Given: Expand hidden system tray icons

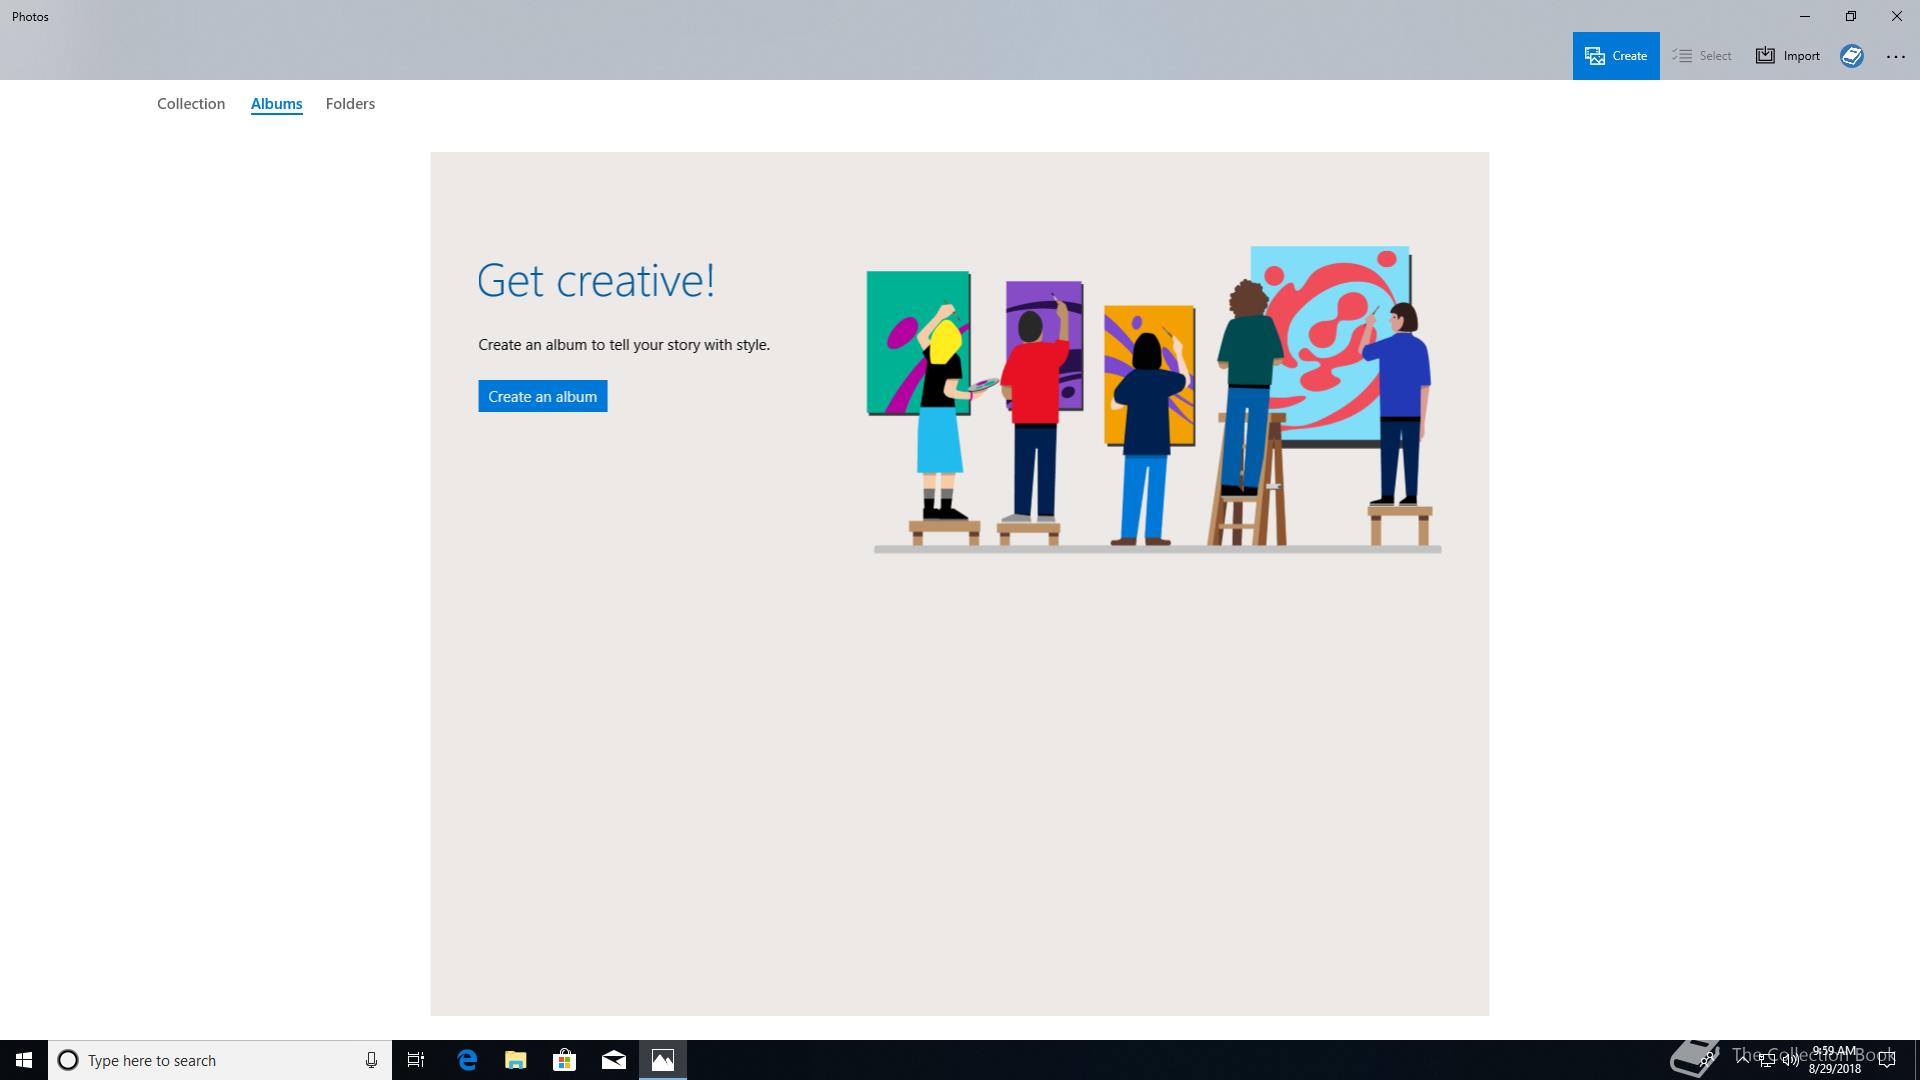Looking at the screenshot, I should tap(1742, 1060).
